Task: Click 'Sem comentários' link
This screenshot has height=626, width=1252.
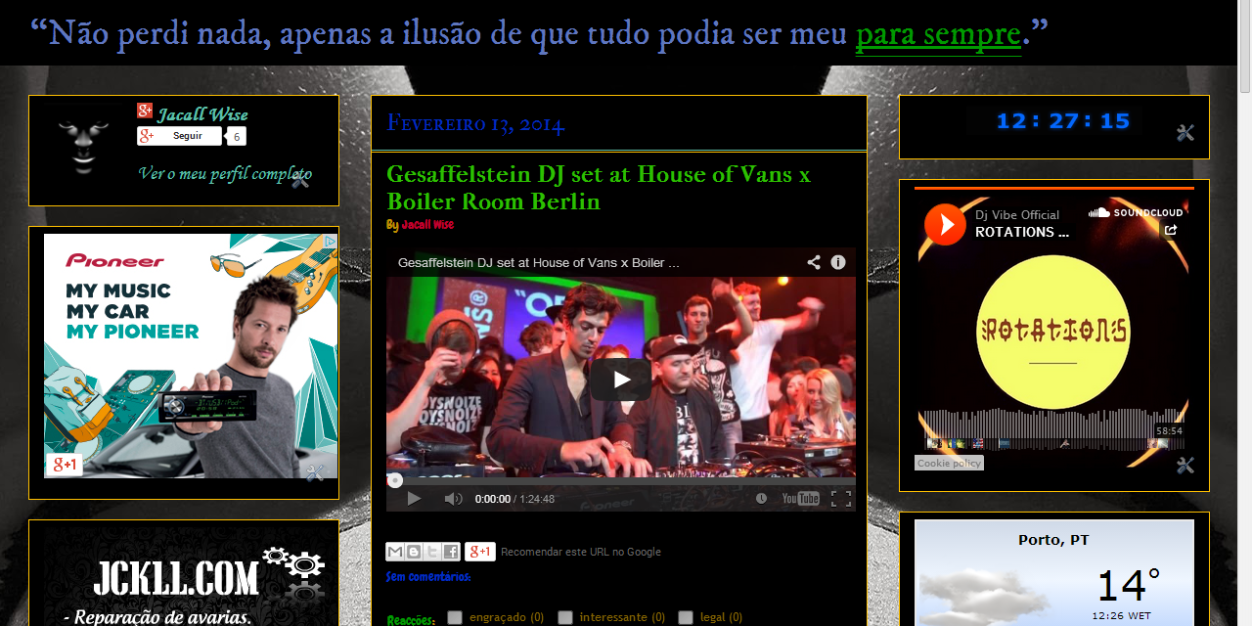Action: coord(428,577)
